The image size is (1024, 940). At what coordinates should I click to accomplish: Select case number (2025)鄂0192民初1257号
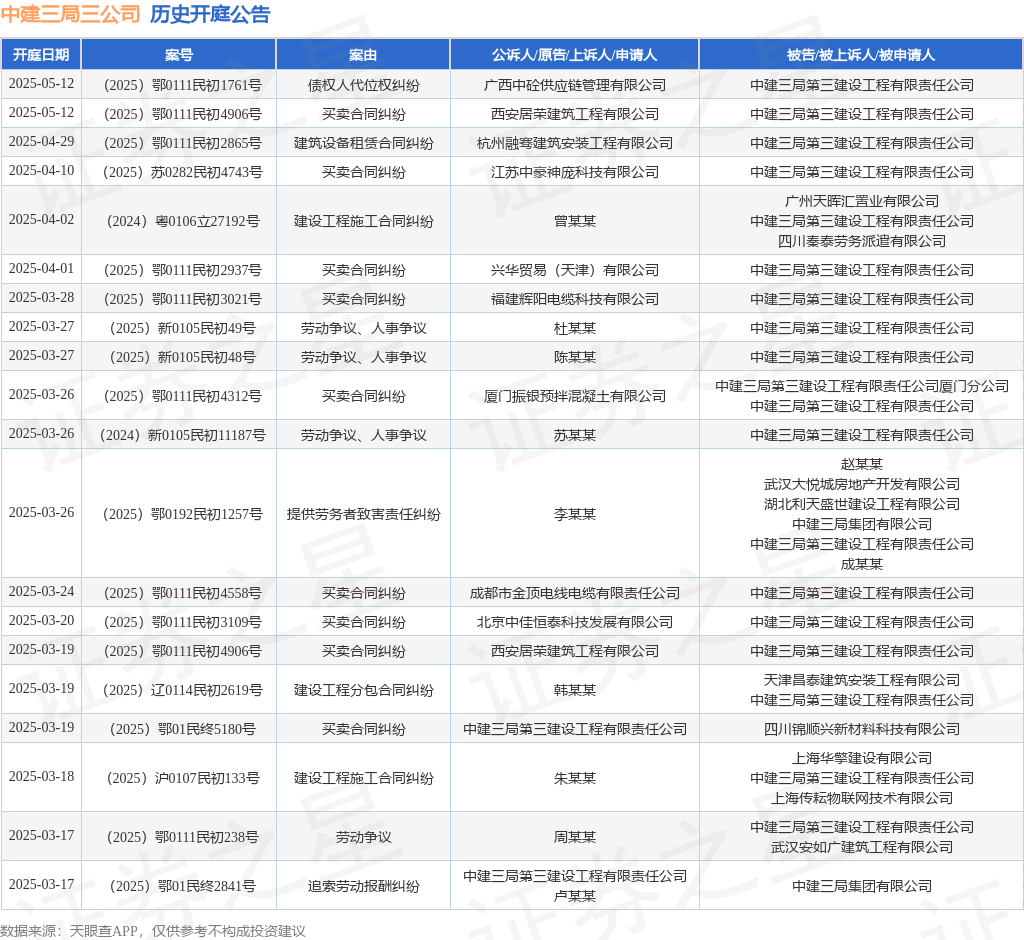pos(179,514)
